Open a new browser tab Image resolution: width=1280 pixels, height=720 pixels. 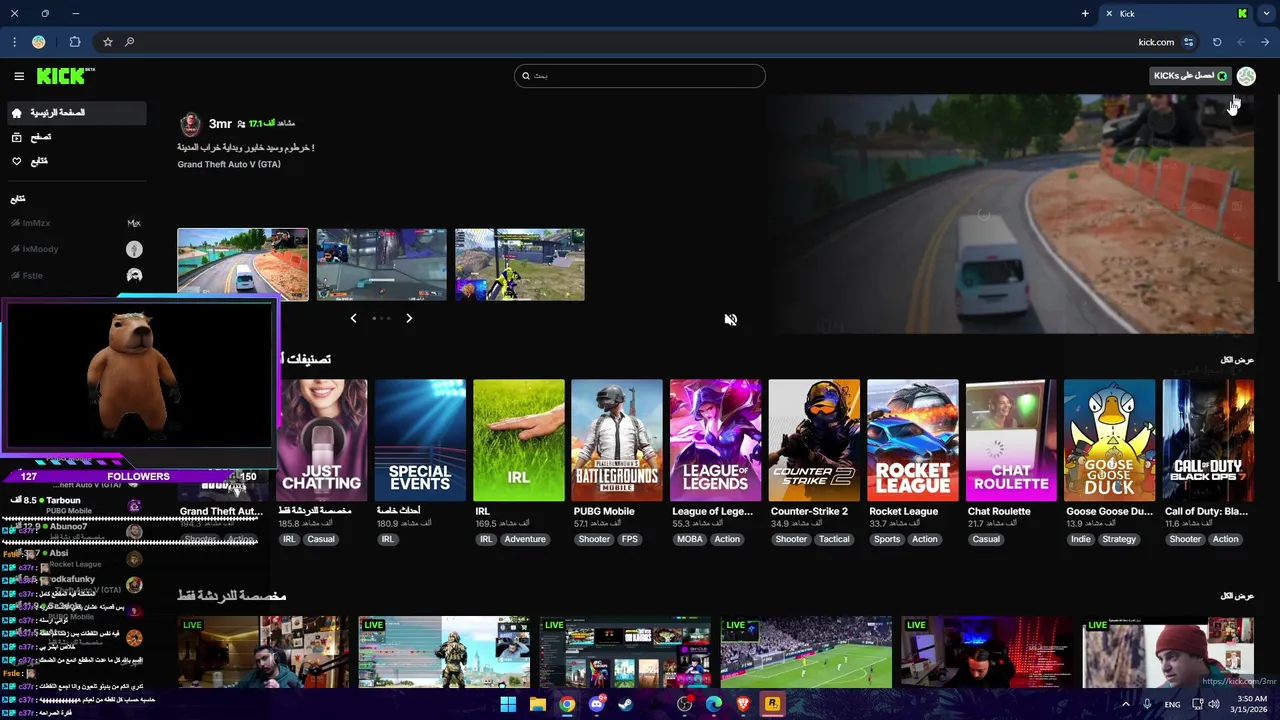click(1085, 14)
